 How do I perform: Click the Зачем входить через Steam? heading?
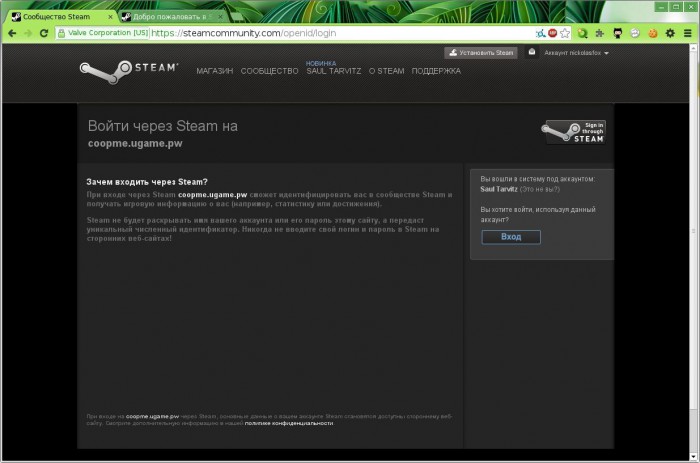pos(147,182)
